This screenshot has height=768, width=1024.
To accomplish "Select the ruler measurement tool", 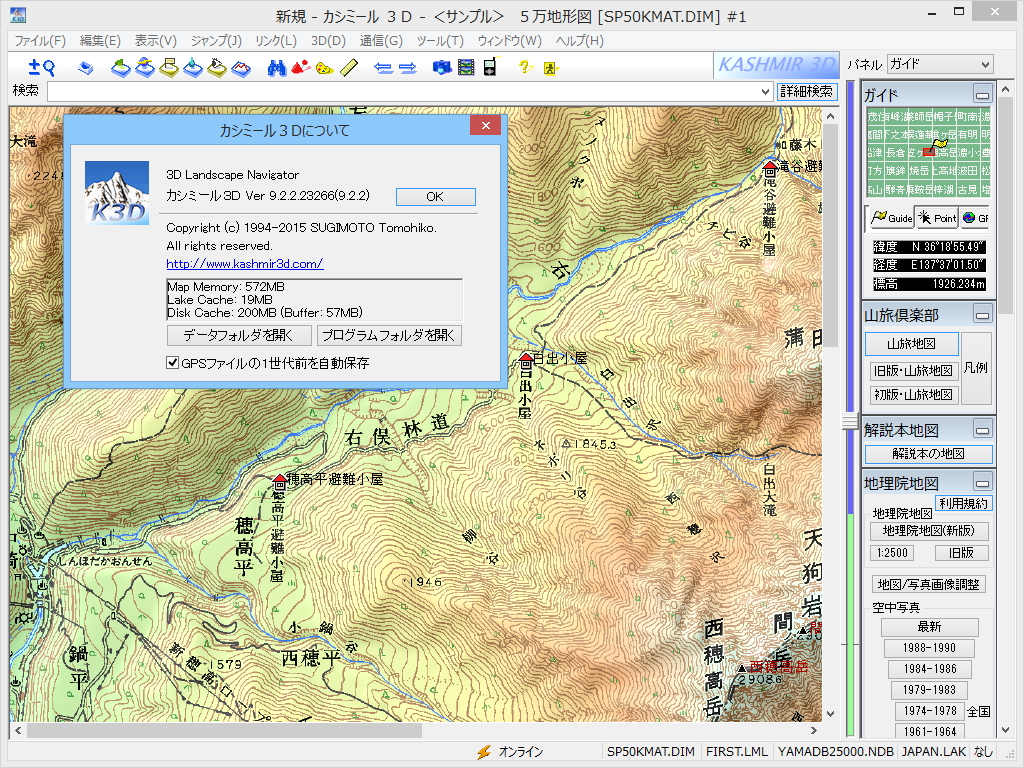I will point(349,67).
